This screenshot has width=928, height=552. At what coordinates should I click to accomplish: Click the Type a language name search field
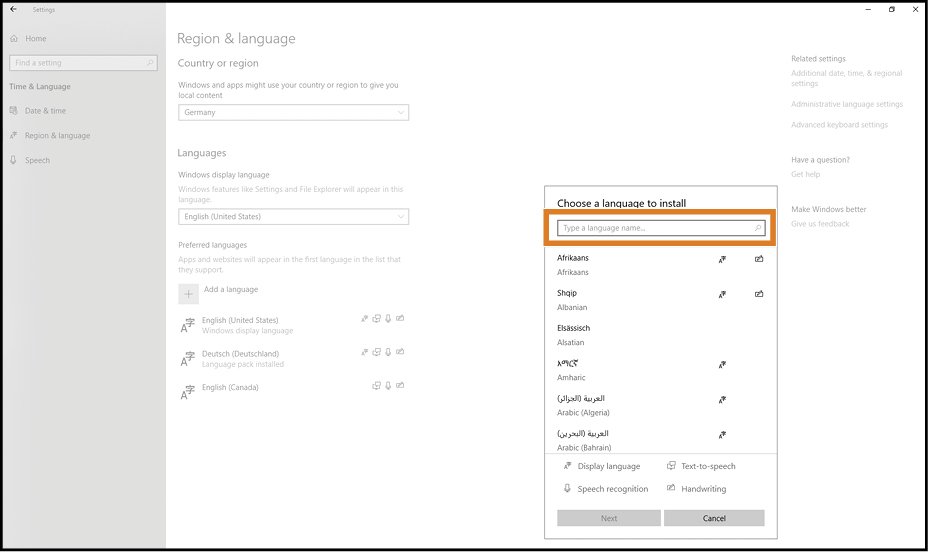tap(661, 228)
